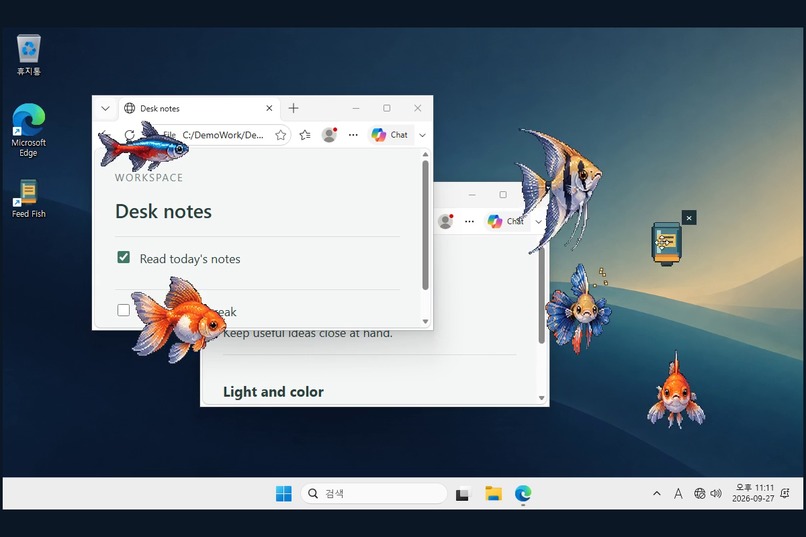Open Settings and more in front Edge window
This screenshot has width=806, height=537.
pos(353,135)
